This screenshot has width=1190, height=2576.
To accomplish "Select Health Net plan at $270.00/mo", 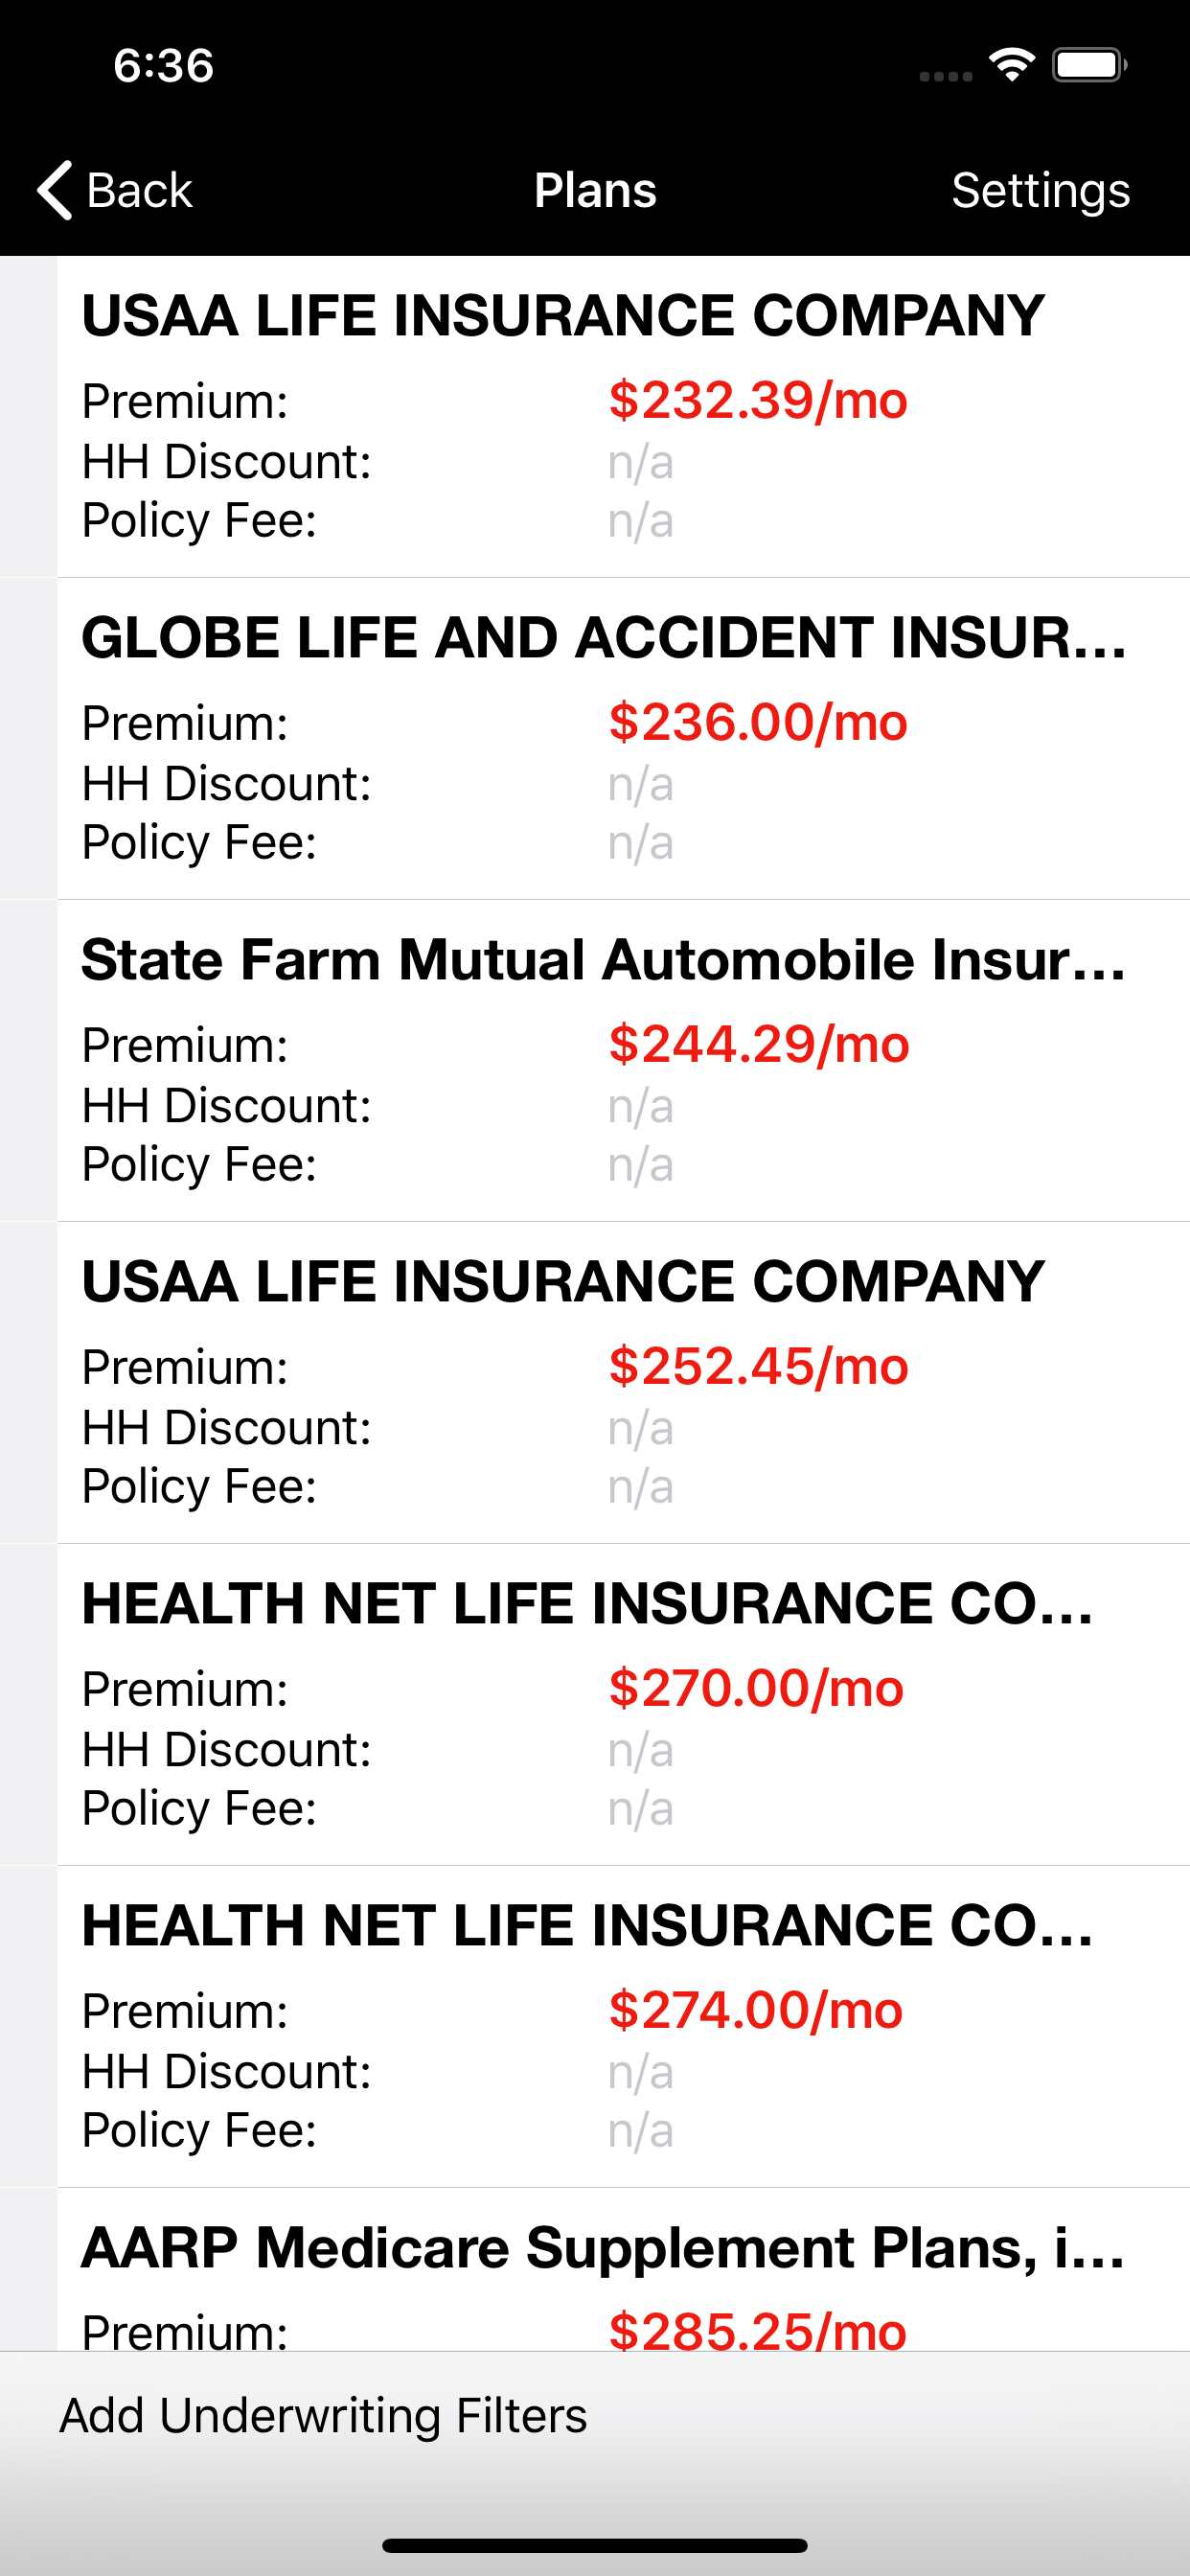I will (x=623, y=1705).
